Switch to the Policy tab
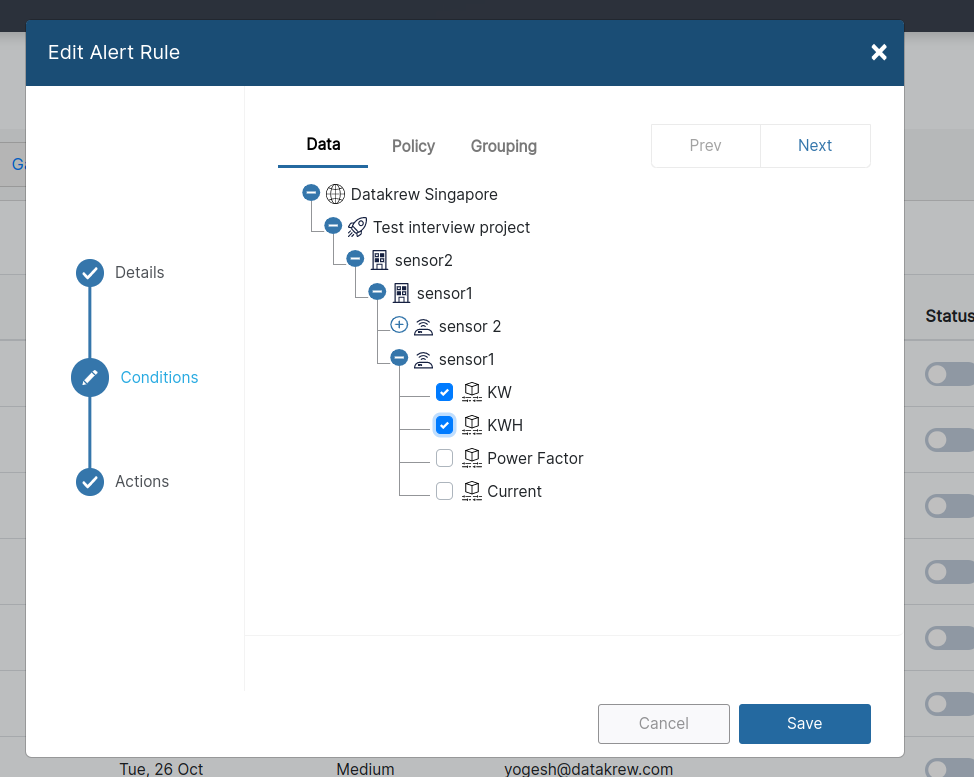Viewport: 974px width, 777px height. pyautogui.click(x=413, y=146)
